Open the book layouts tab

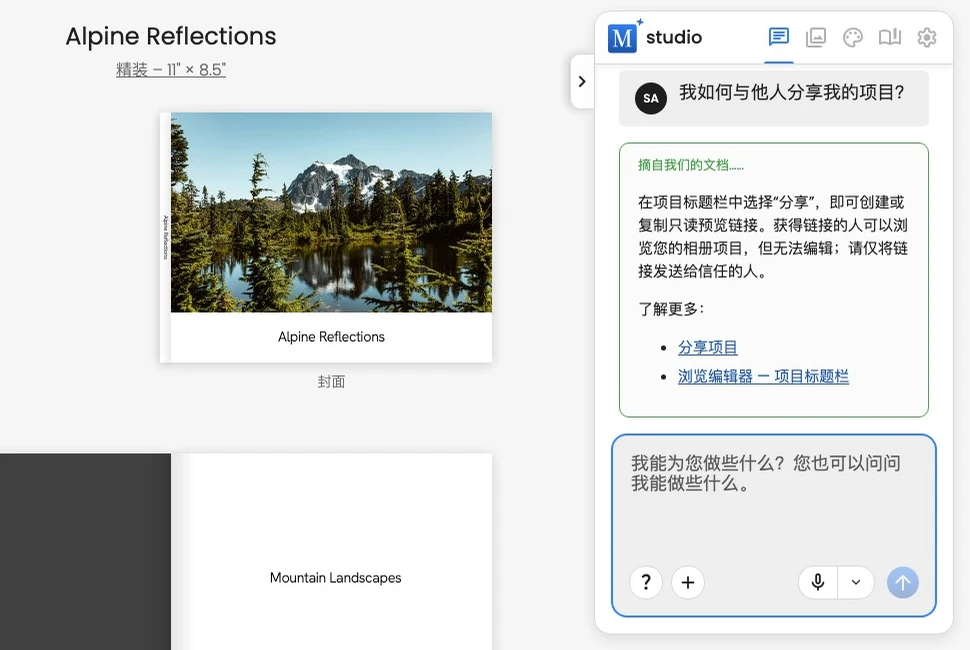(x=890, y=37)
